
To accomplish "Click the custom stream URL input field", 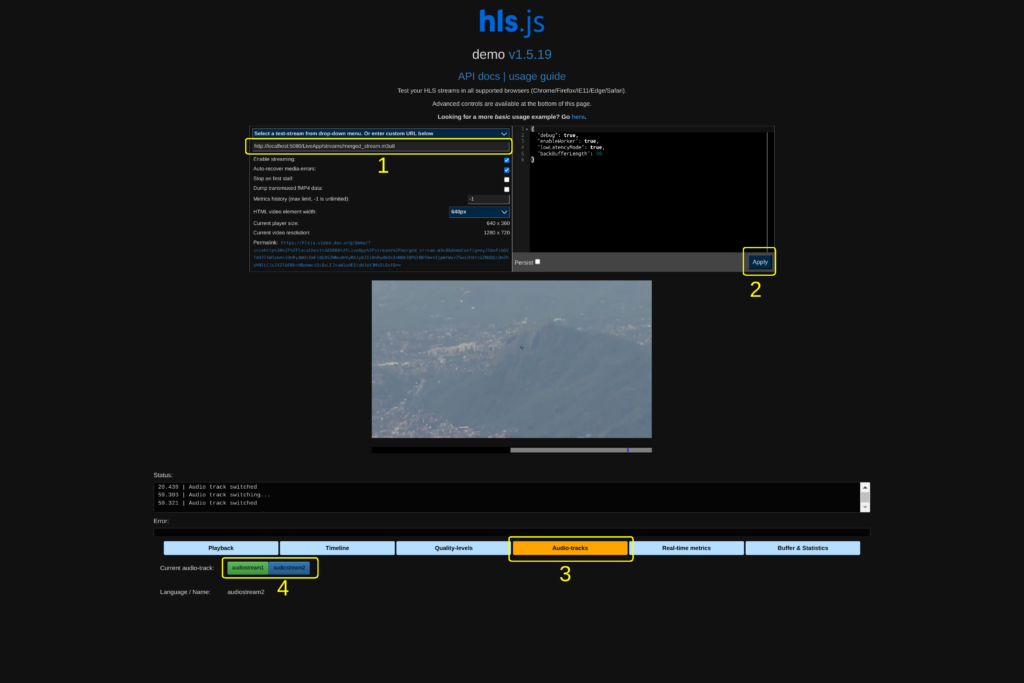I will pyautogui.click(x=380, y=146).
